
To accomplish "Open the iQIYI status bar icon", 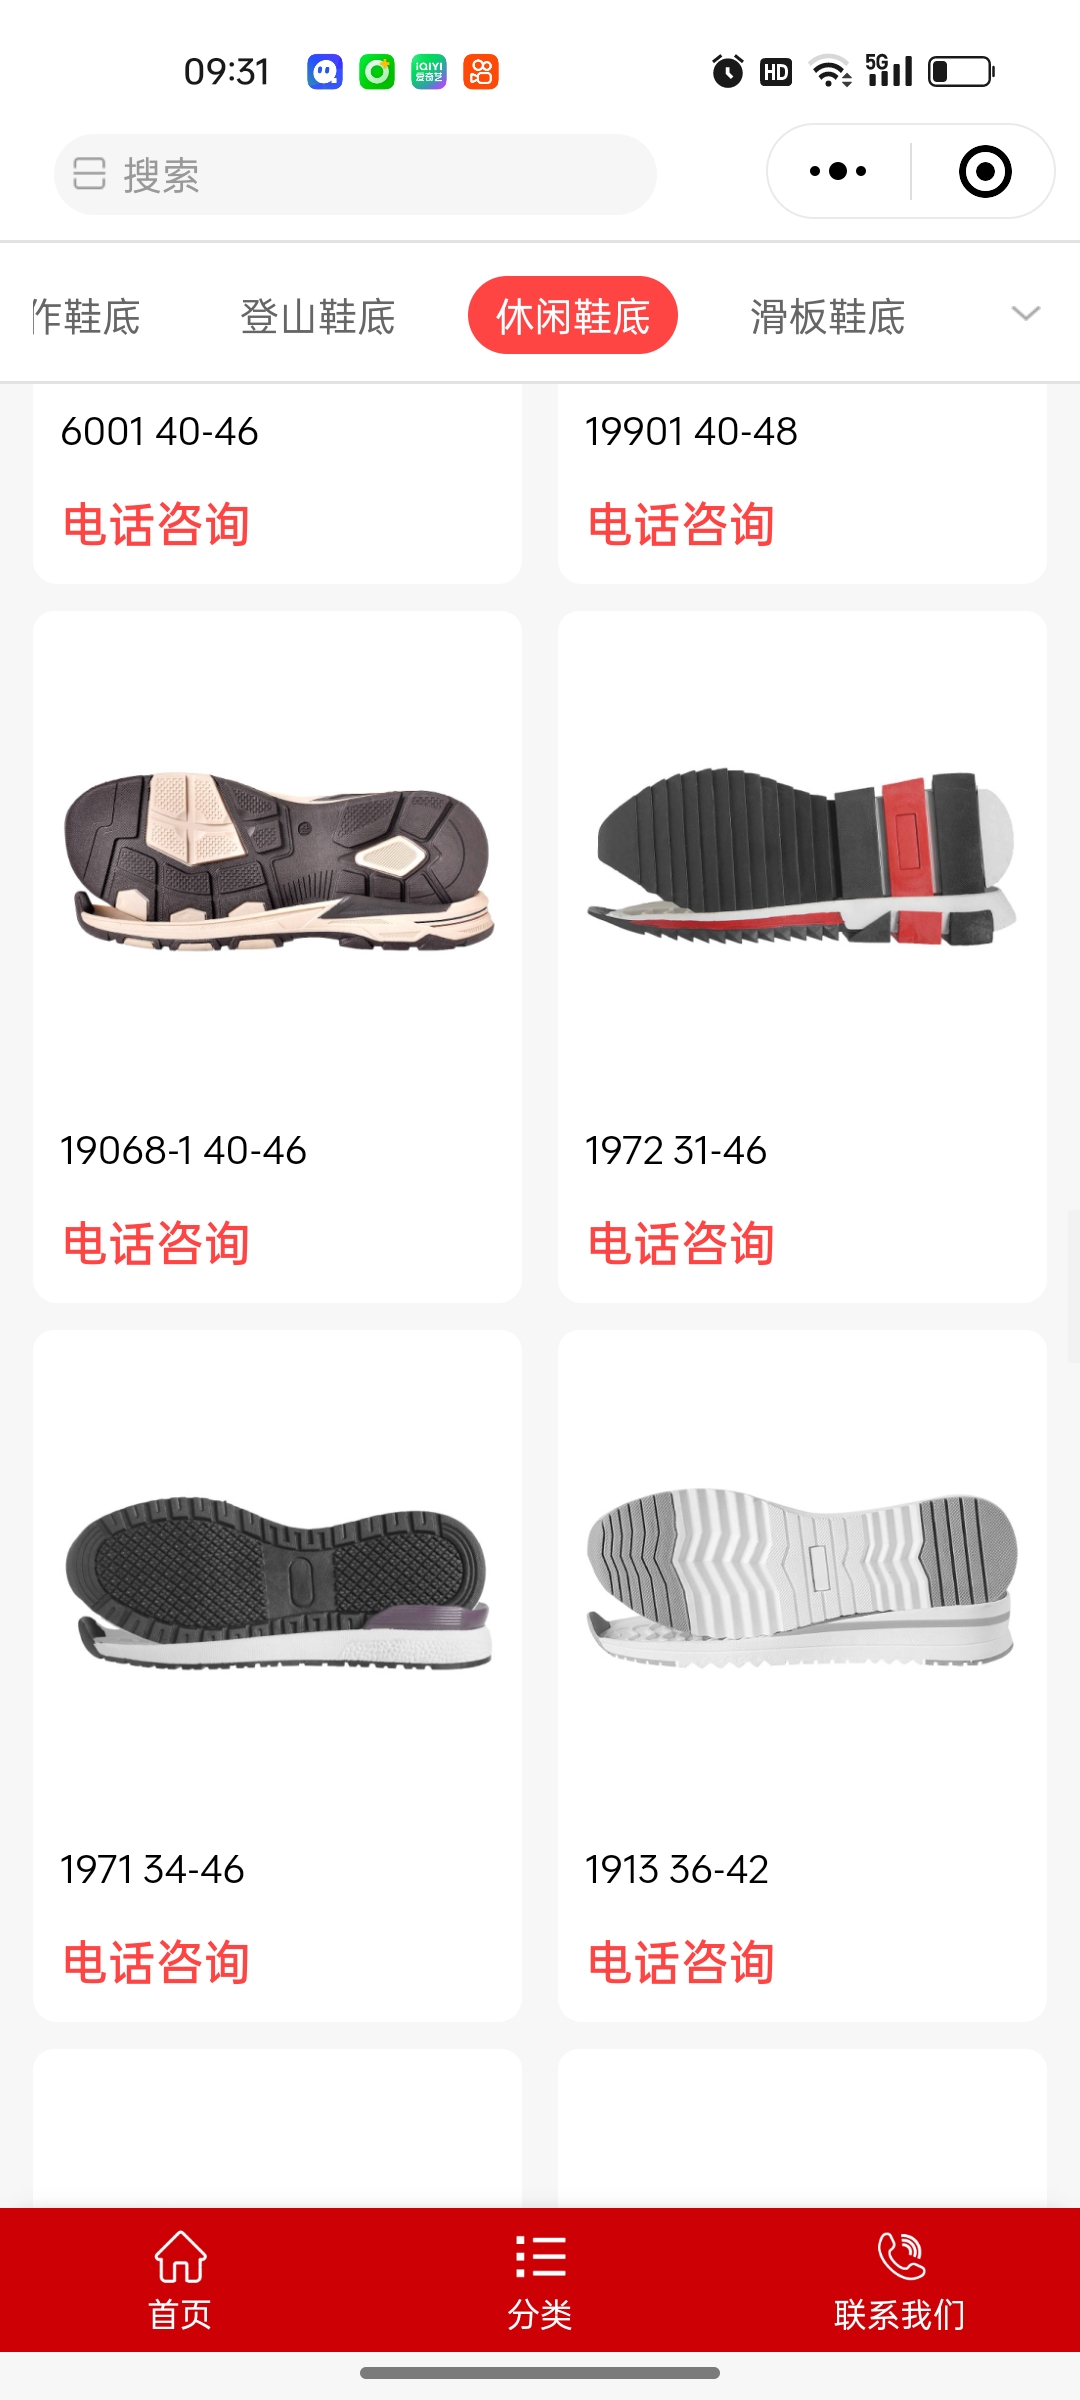I will pyautogui.click(x=429, y=72).
